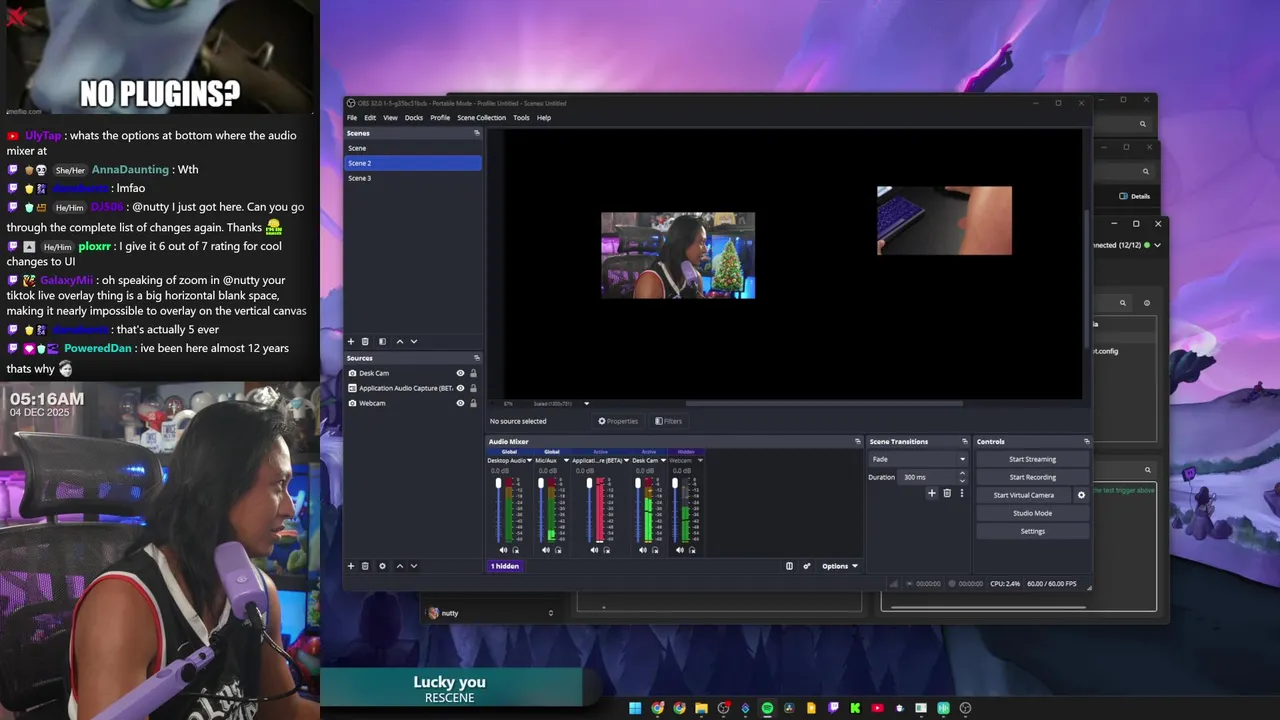Pop out the Controls dock icon
The height and width of the screenshot is (720, 1280).
click(1087, 441)
